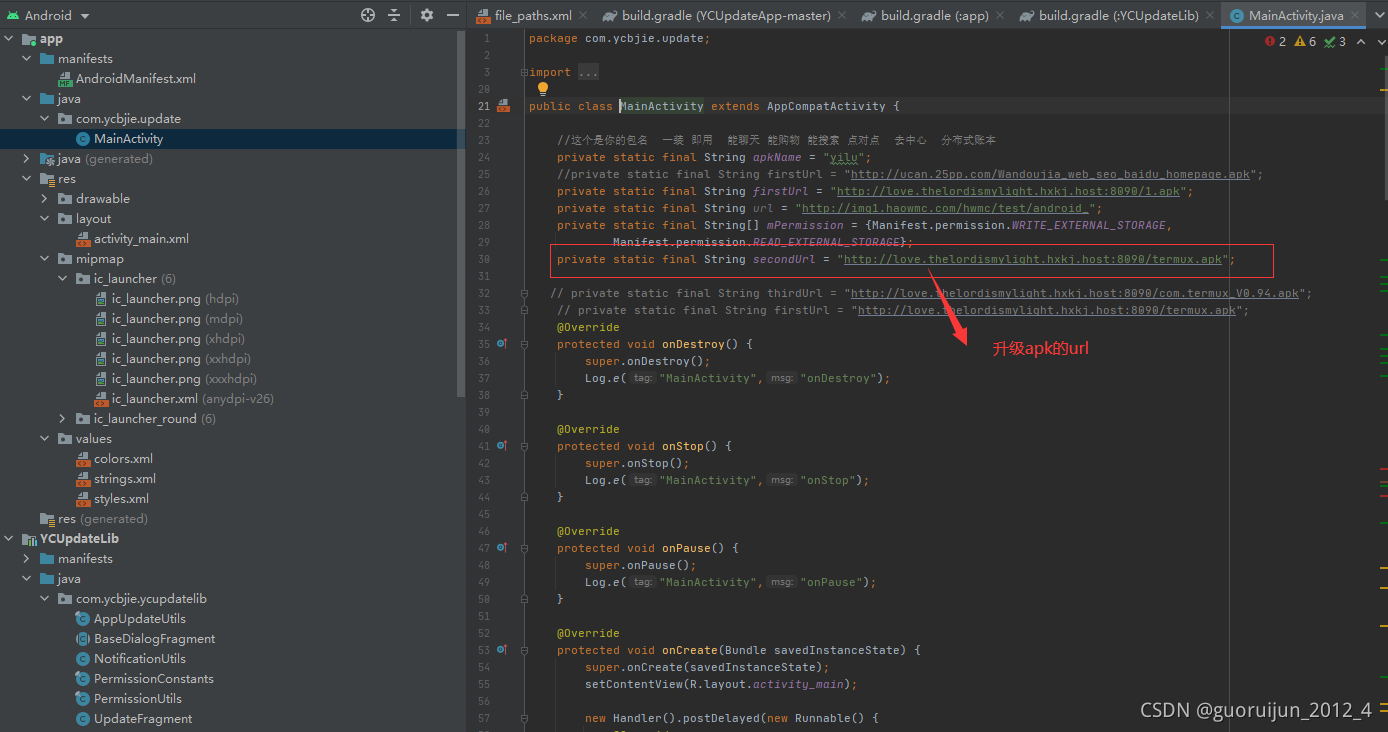The height and width of the screenshot is (732, 1388).
Task: Collapse the com.ycbjie.ycupdatelib package
Action: point(45,599)
